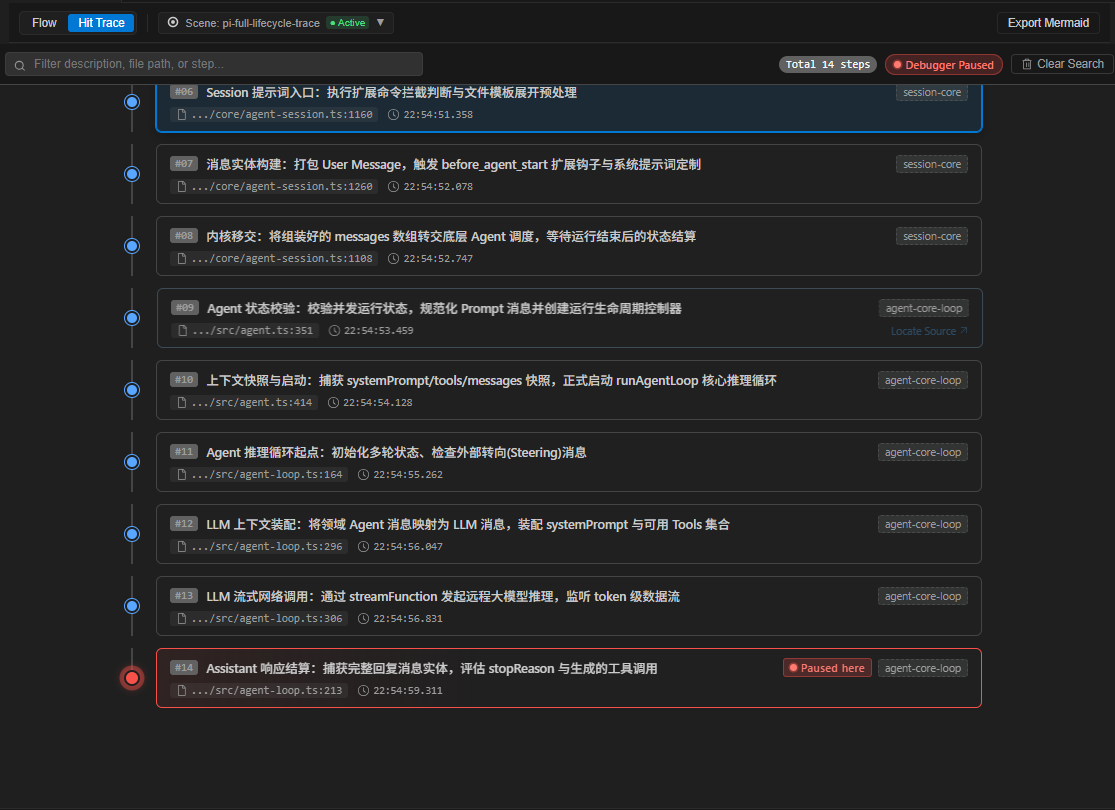Click the trash icon in Clear Search

point(1027,64)
